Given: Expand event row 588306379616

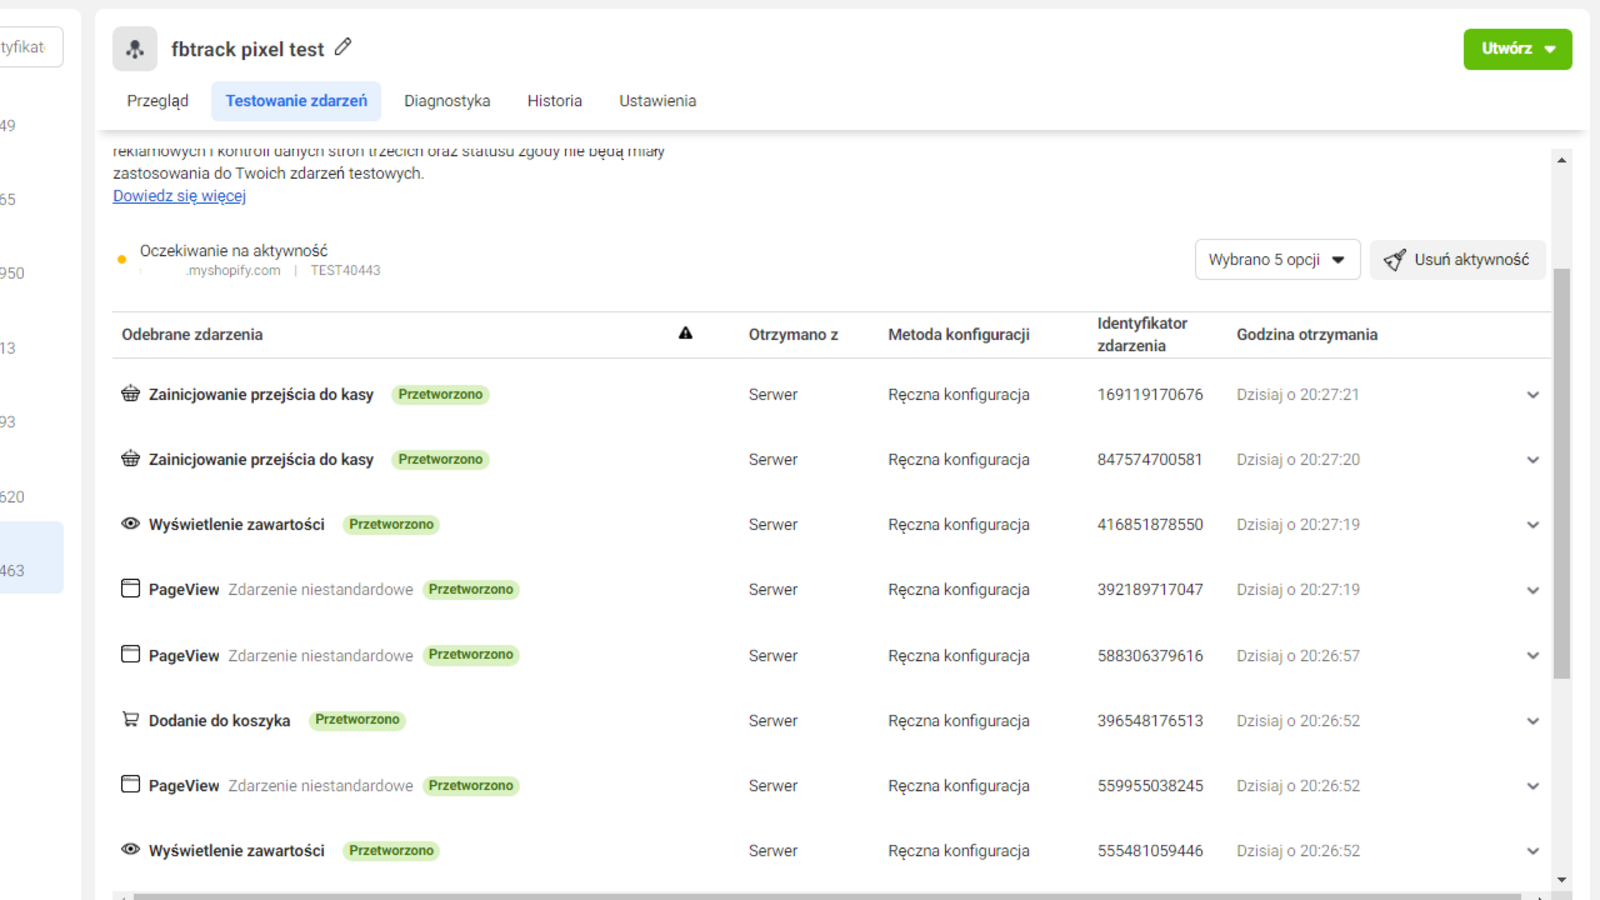Looking at the screenshot, I should coord(1532,656).
